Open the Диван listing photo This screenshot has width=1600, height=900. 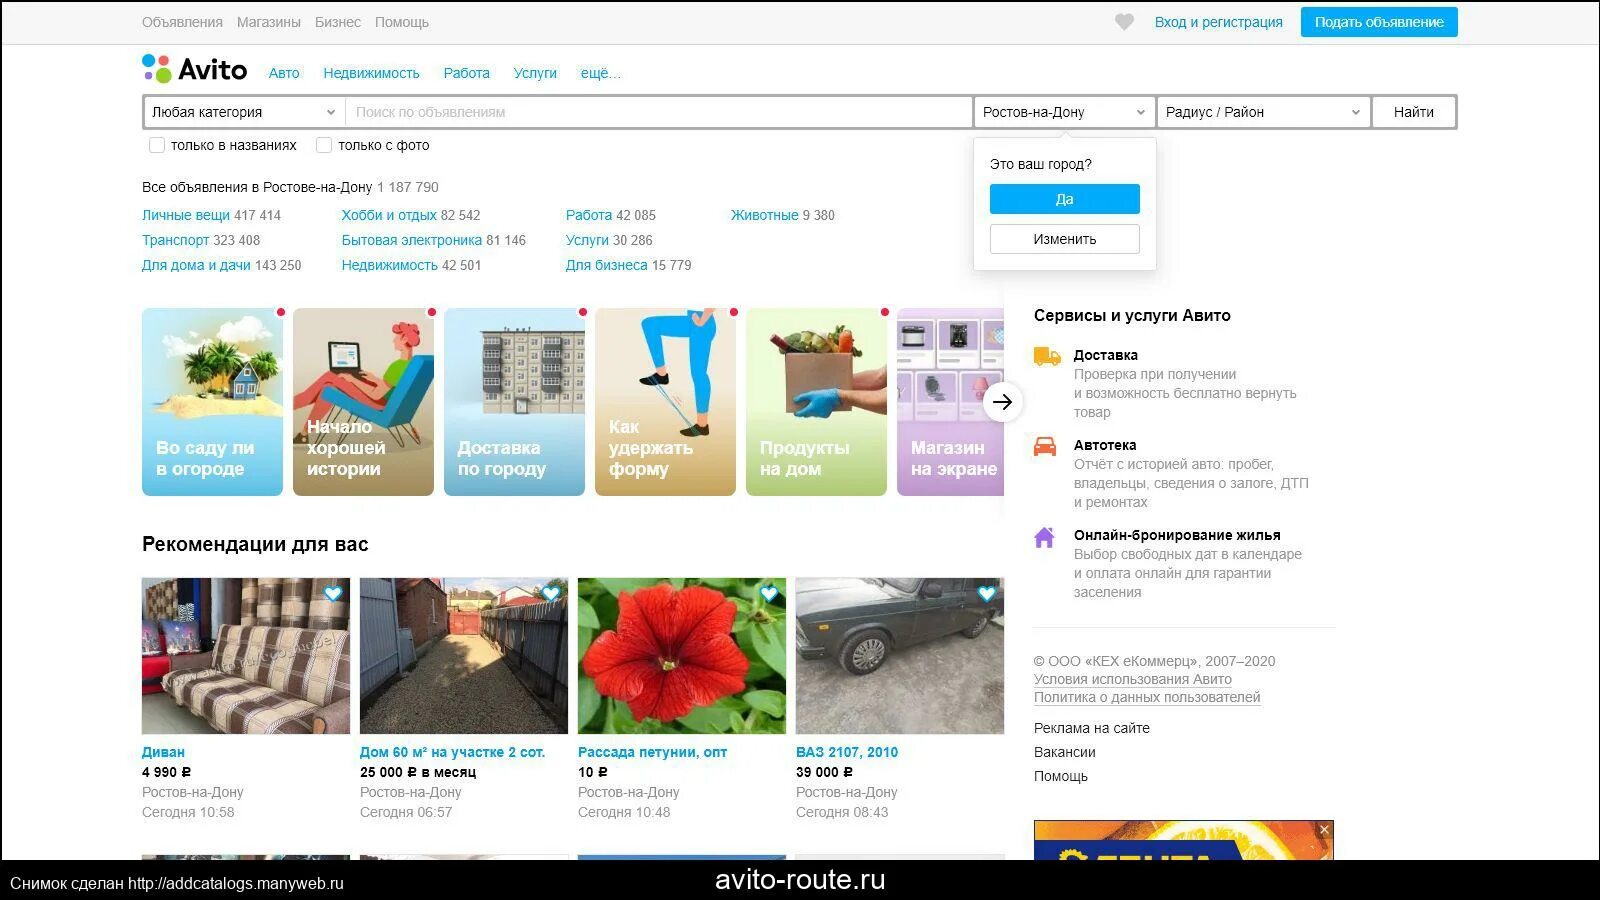click(246, 656)
